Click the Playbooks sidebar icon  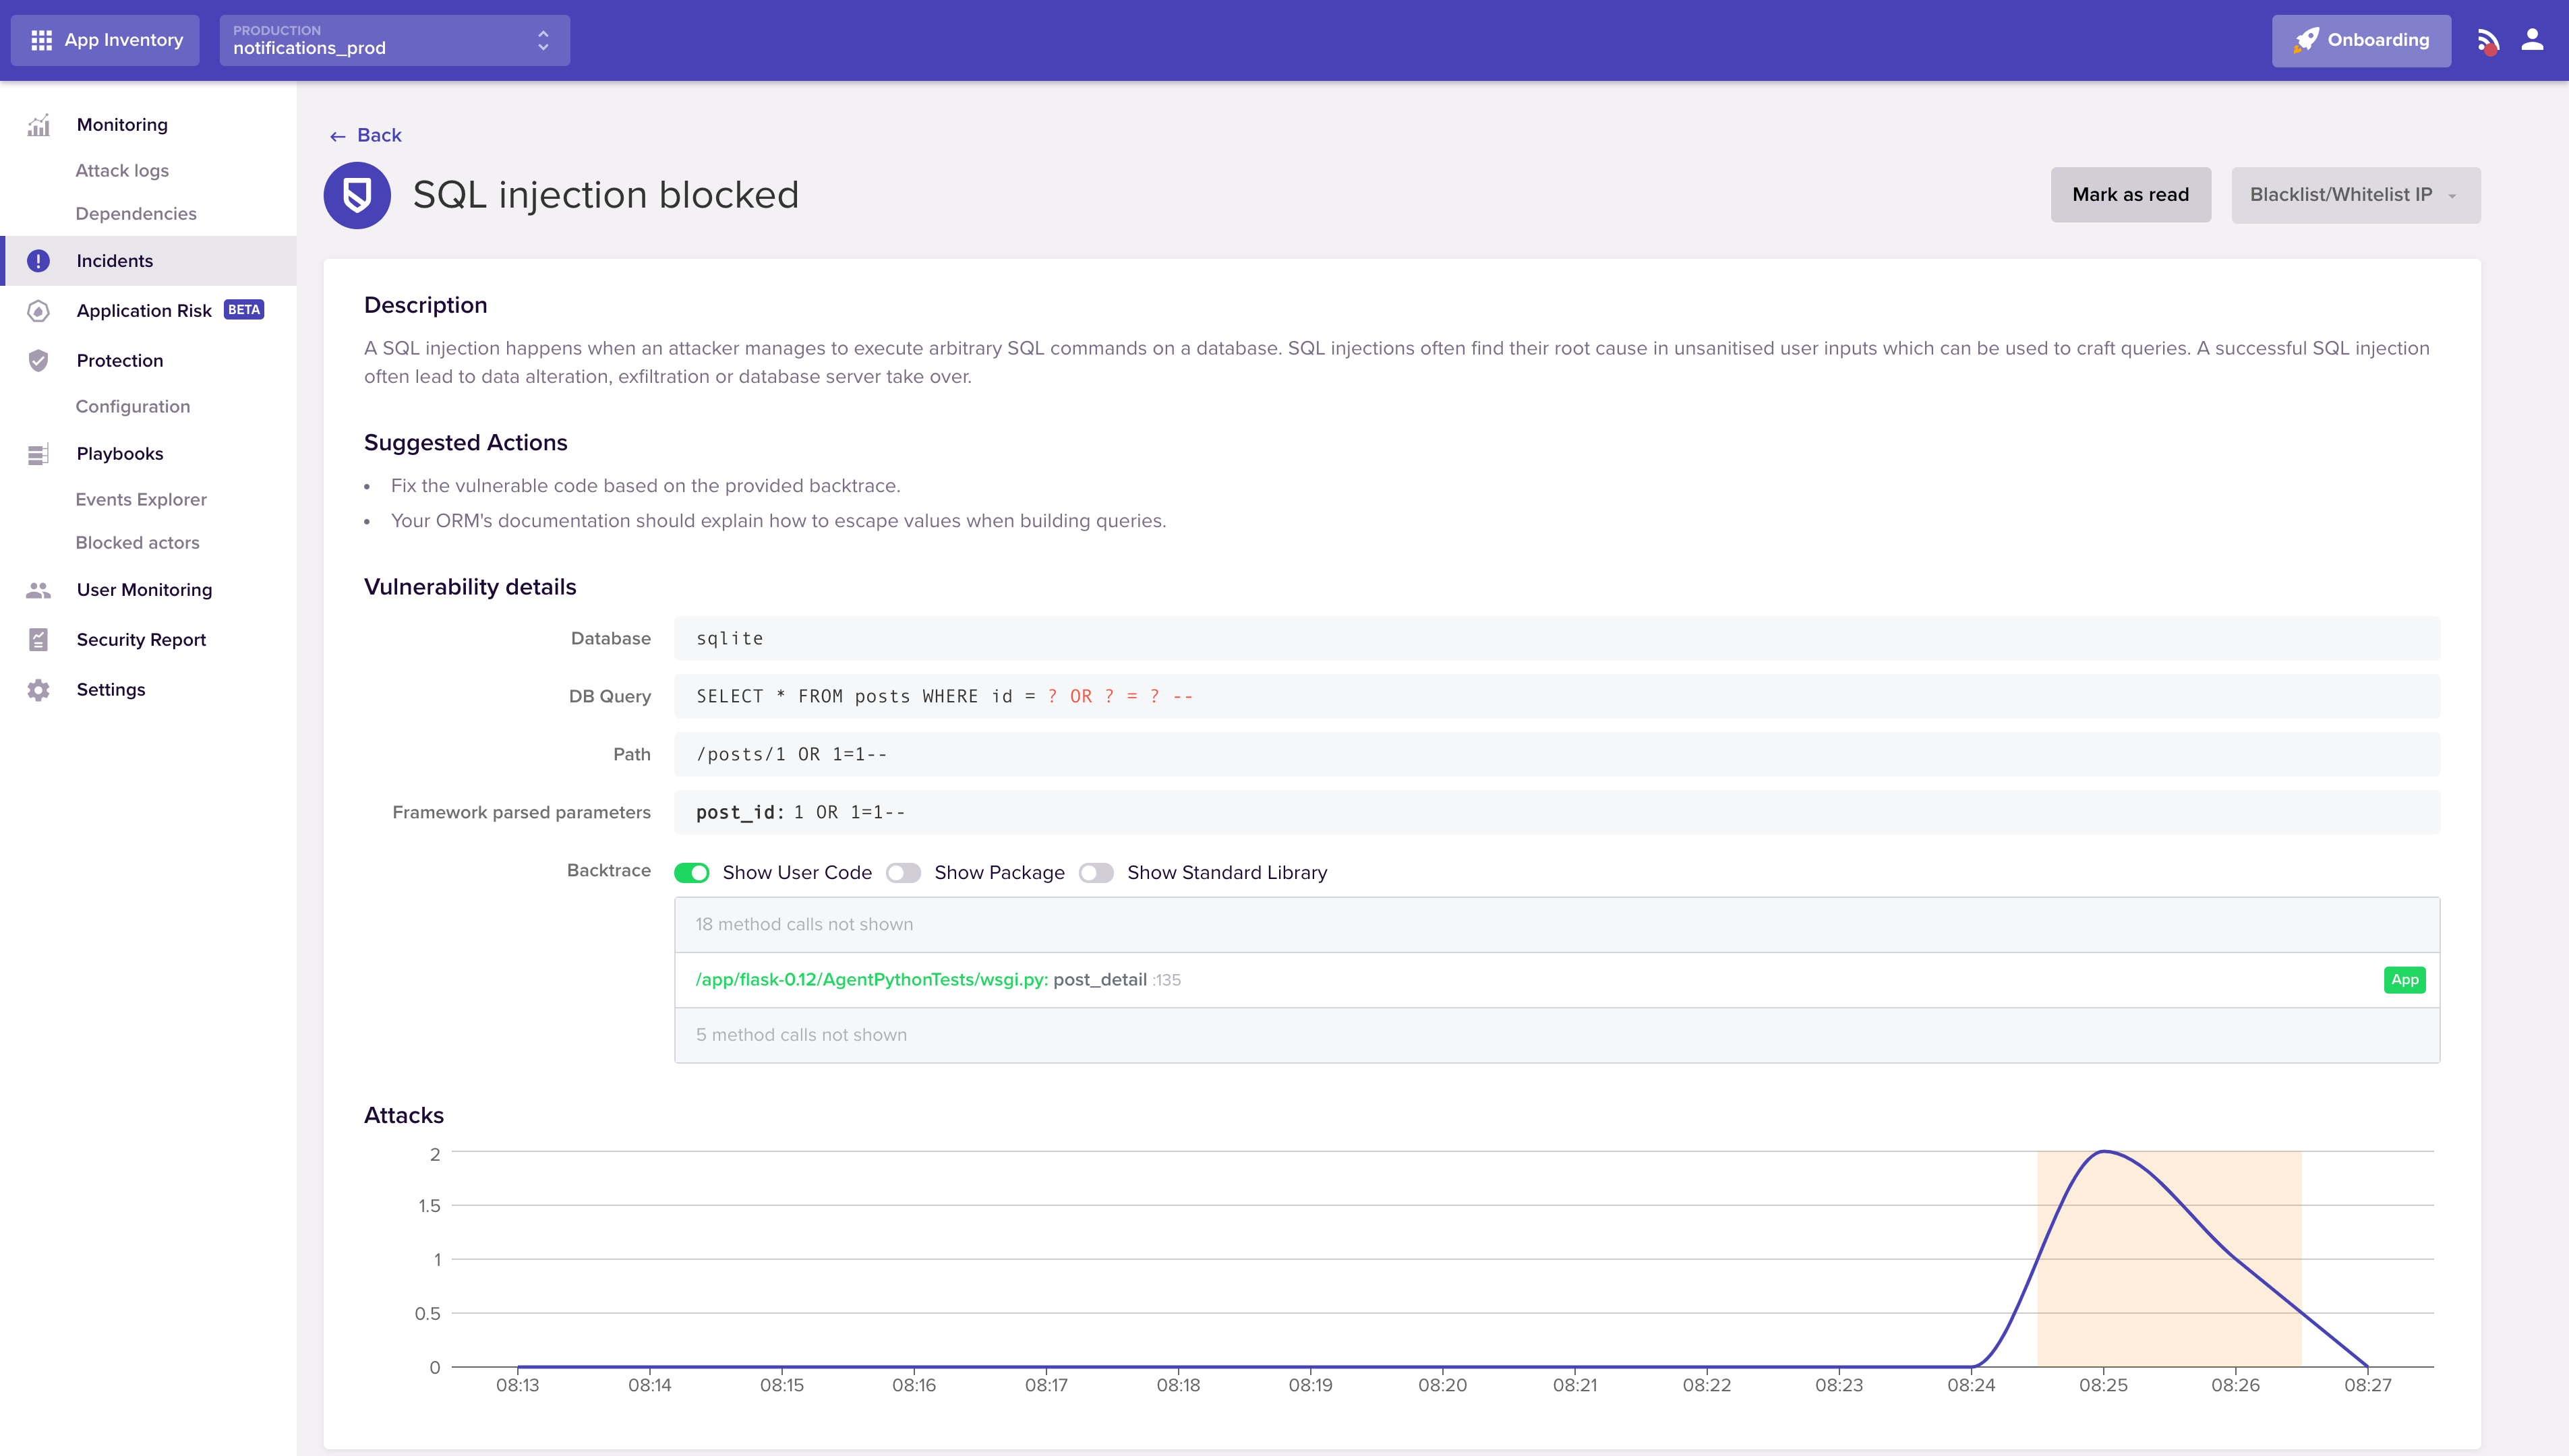click(38, 454)
